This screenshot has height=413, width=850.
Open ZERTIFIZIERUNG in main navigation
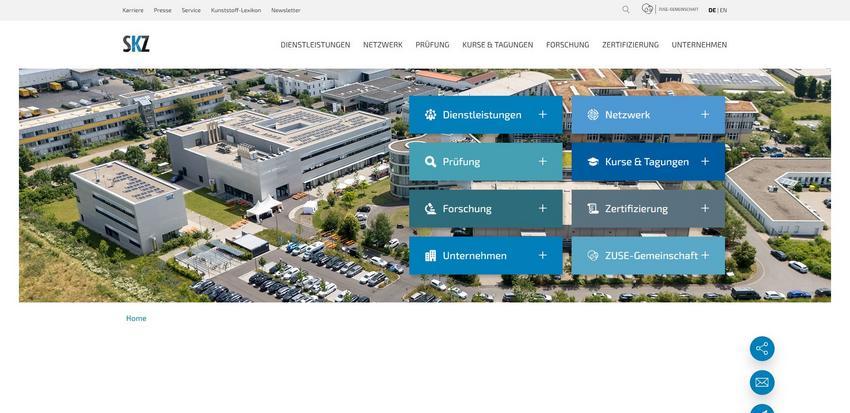(630, 45)
